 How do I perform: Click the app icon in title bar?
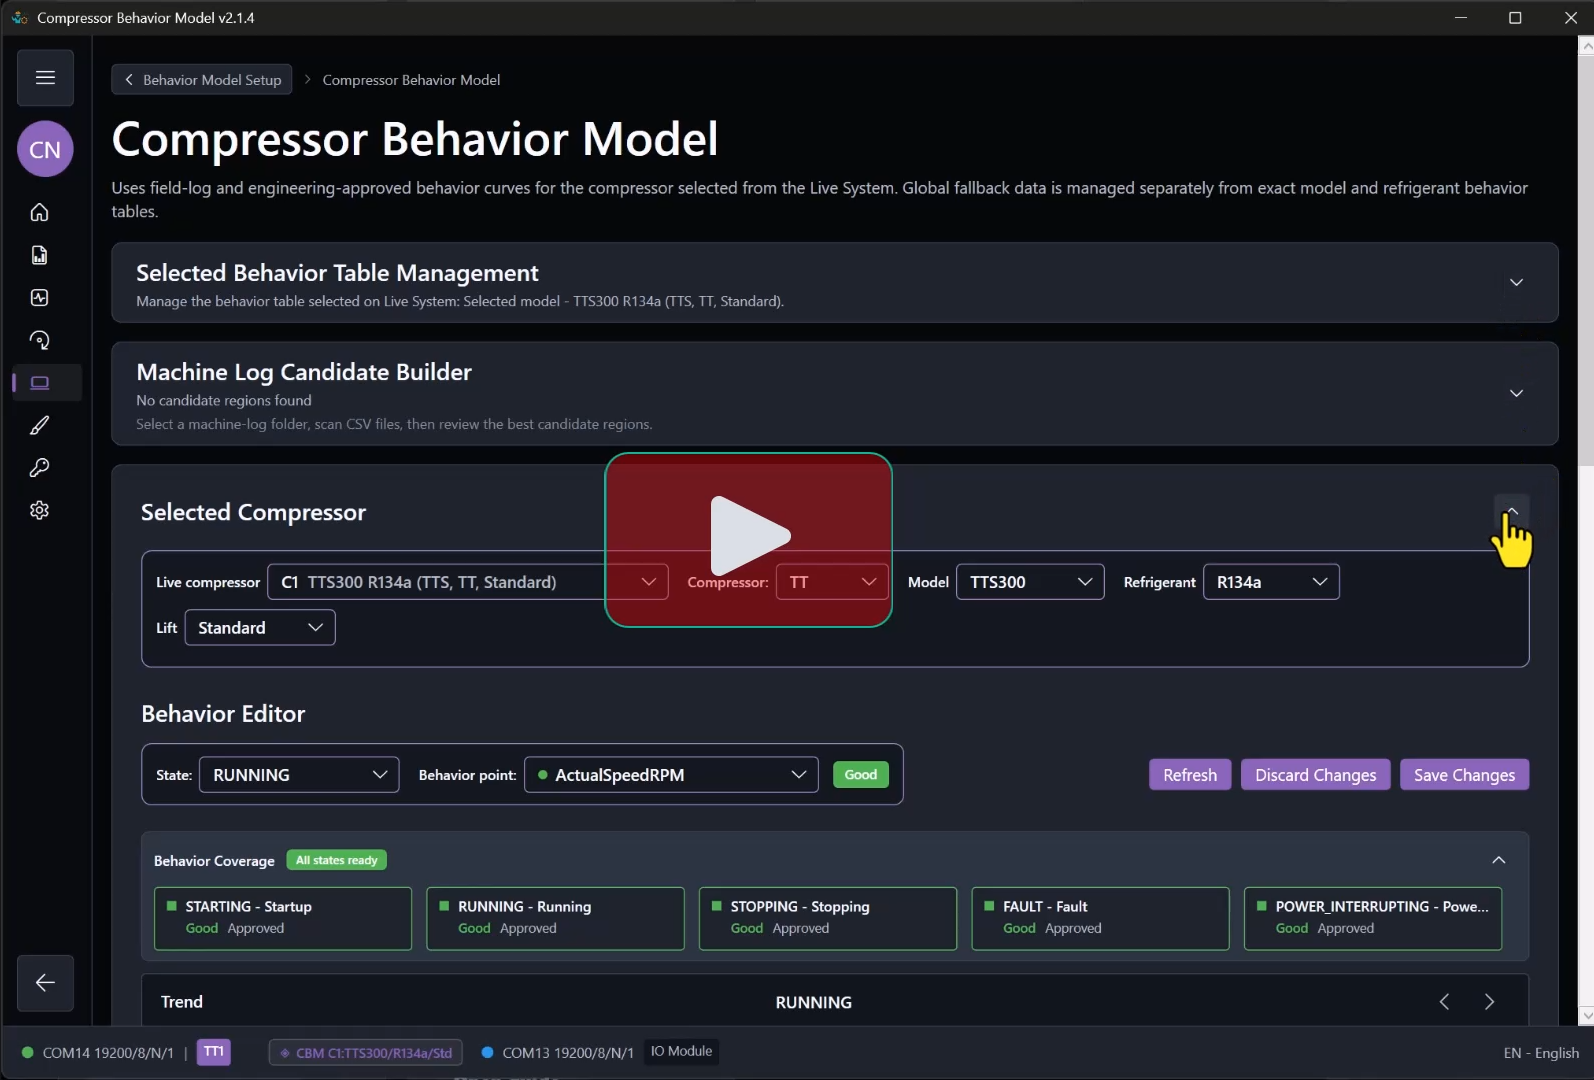pos(19,18)
